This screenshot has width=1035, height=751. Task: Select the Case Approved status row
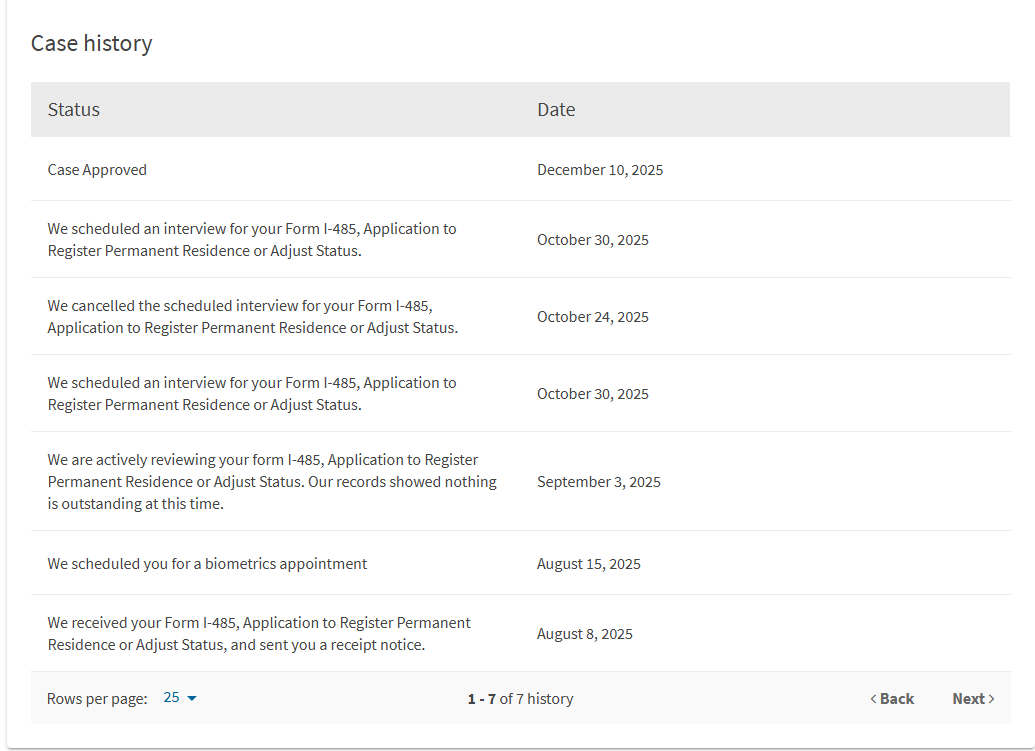[x=97, y=170]
